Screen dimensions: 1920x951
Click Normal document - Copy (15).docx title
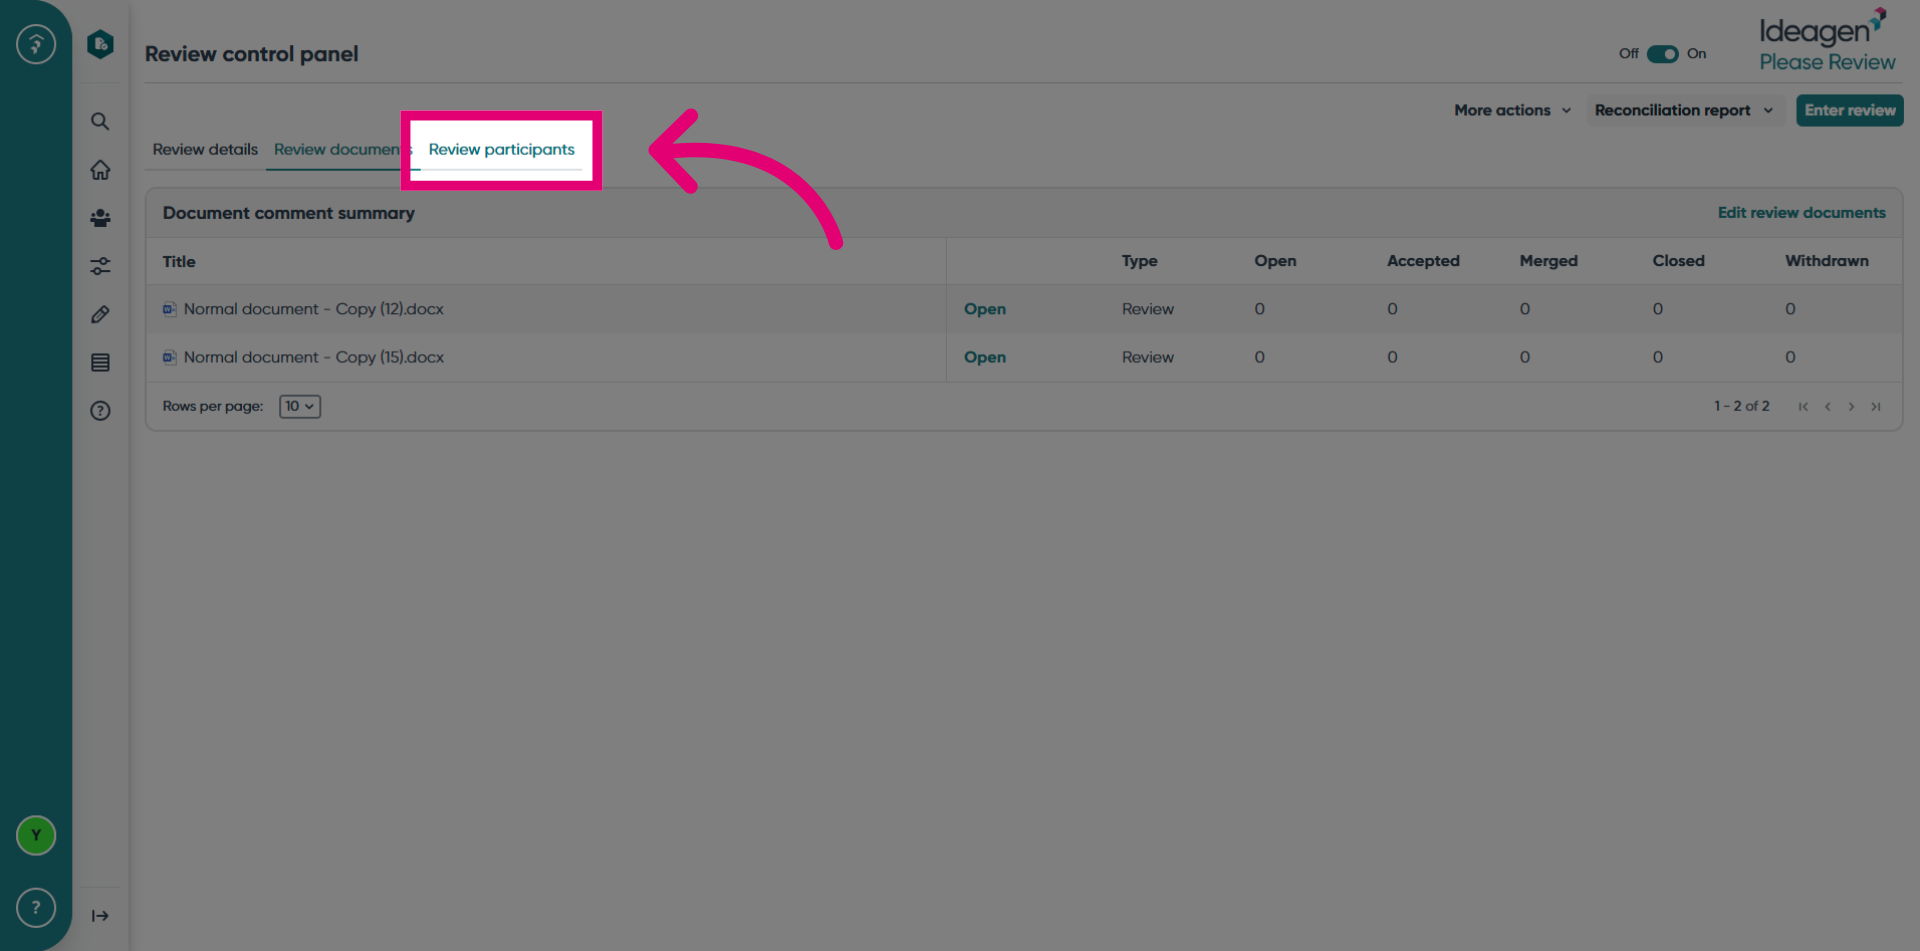[313, 357]
